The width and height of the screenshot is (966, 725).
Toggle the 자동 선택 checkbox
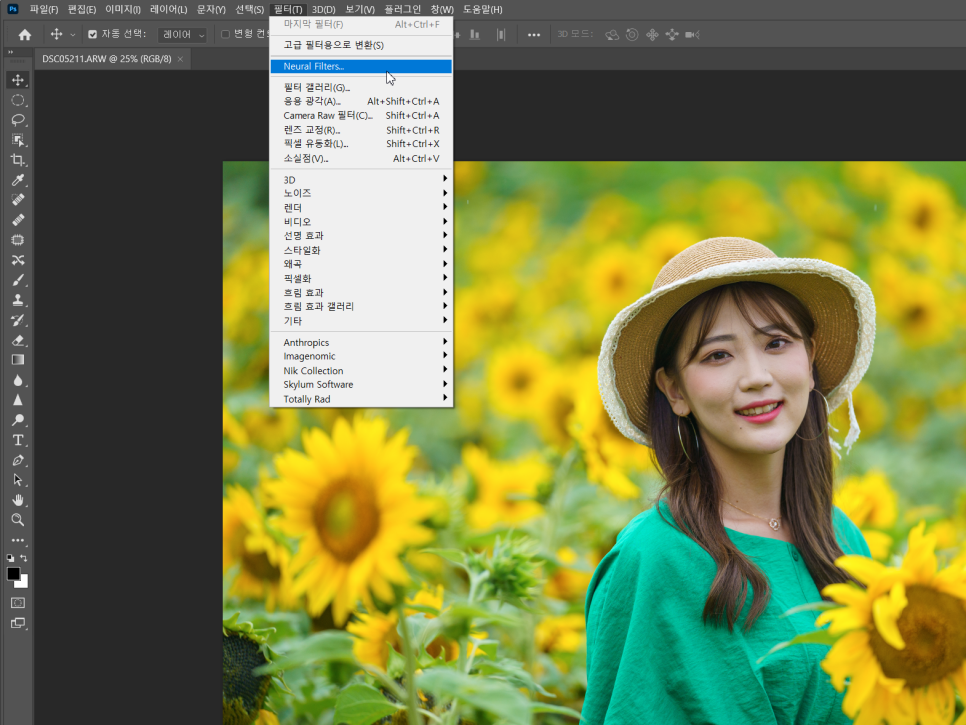point(92,34)
